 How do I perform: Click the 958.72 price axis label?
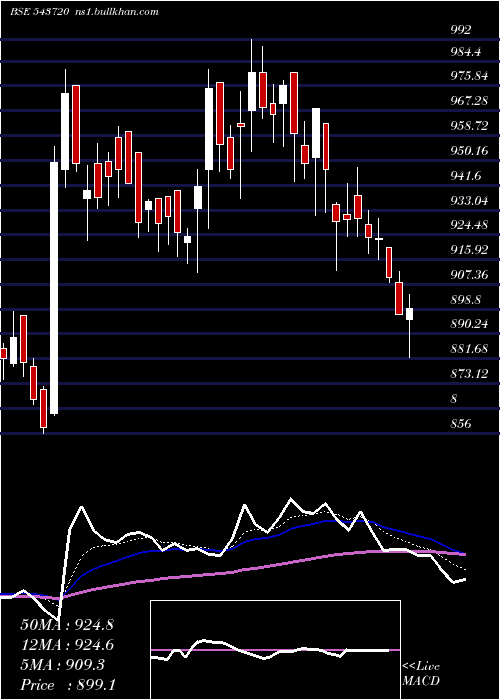click(469, 126)
